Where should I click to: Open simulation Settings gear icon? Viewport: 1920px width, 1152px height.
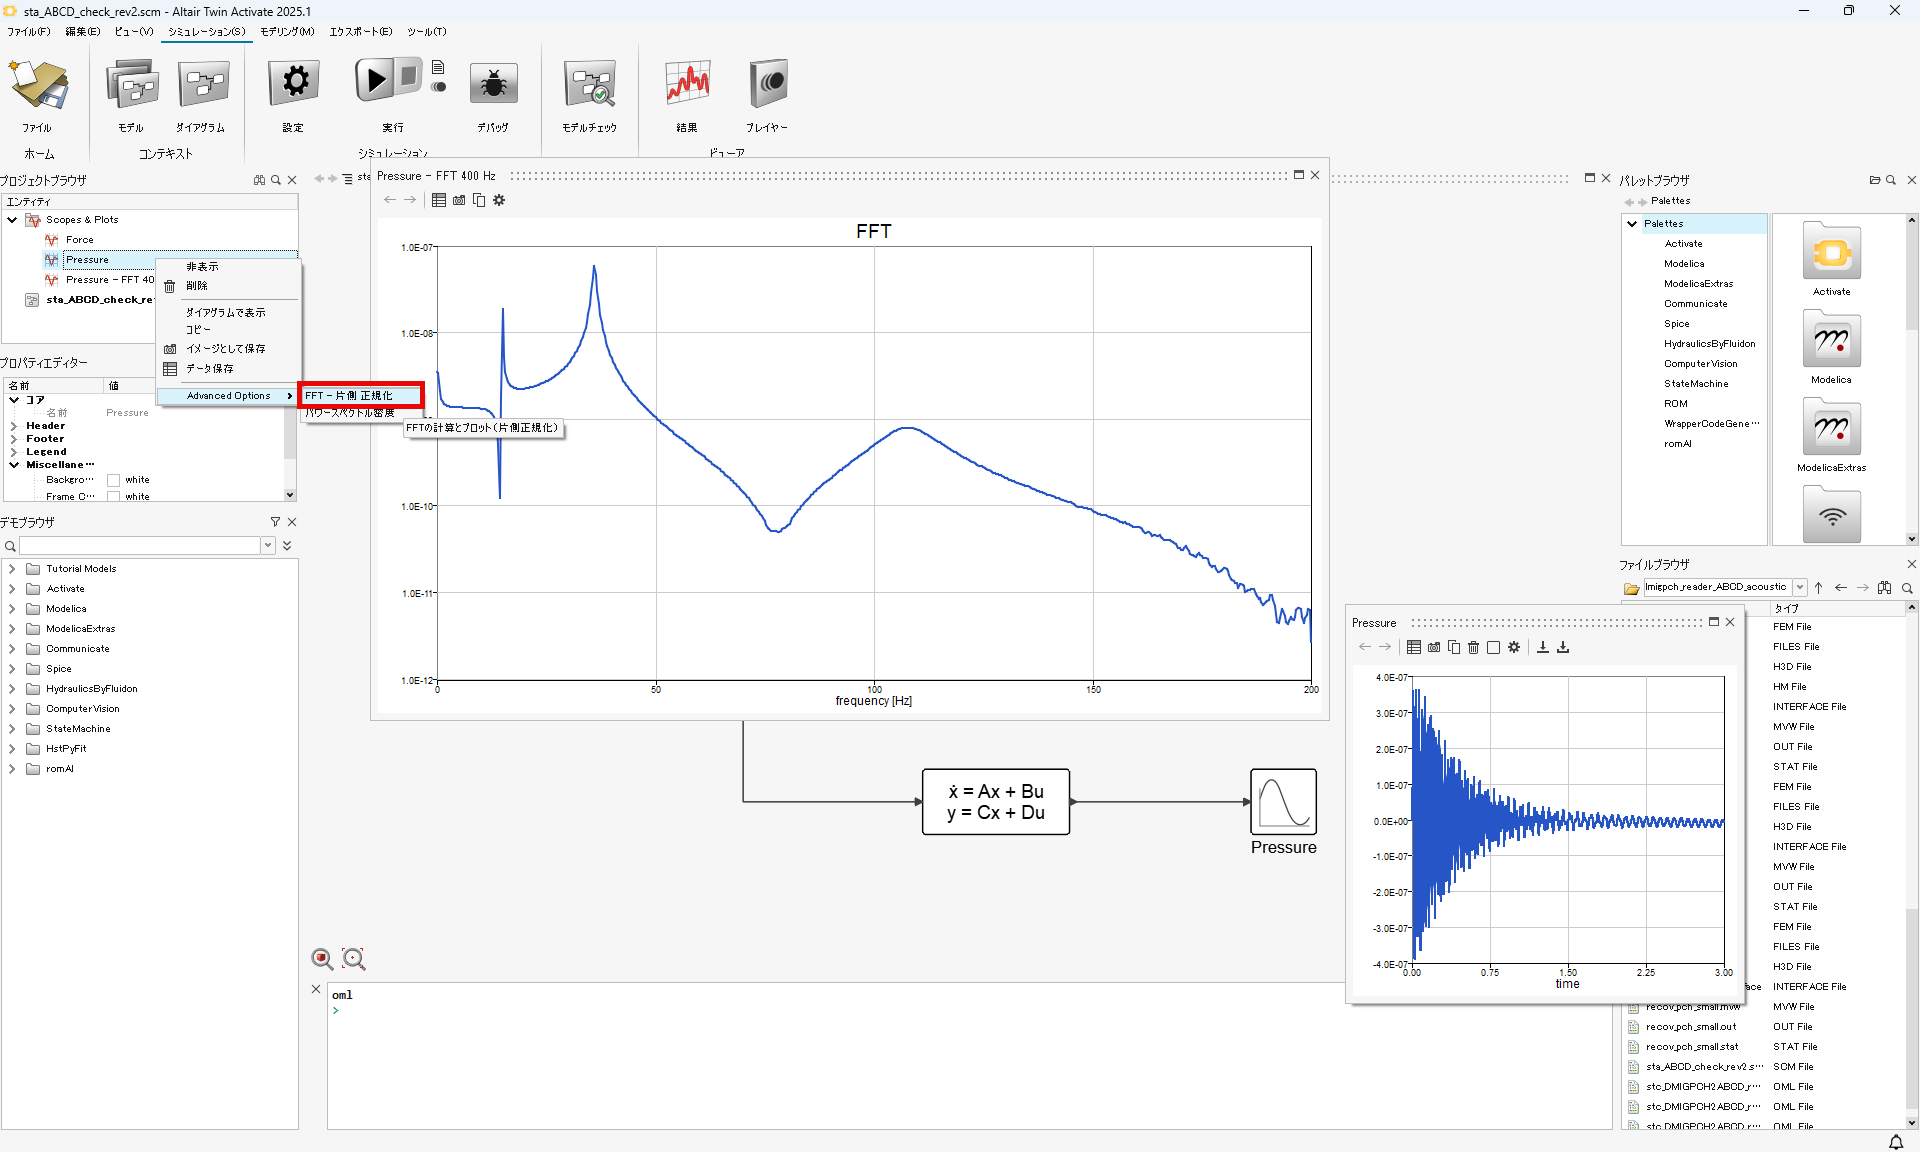(294, 82)
